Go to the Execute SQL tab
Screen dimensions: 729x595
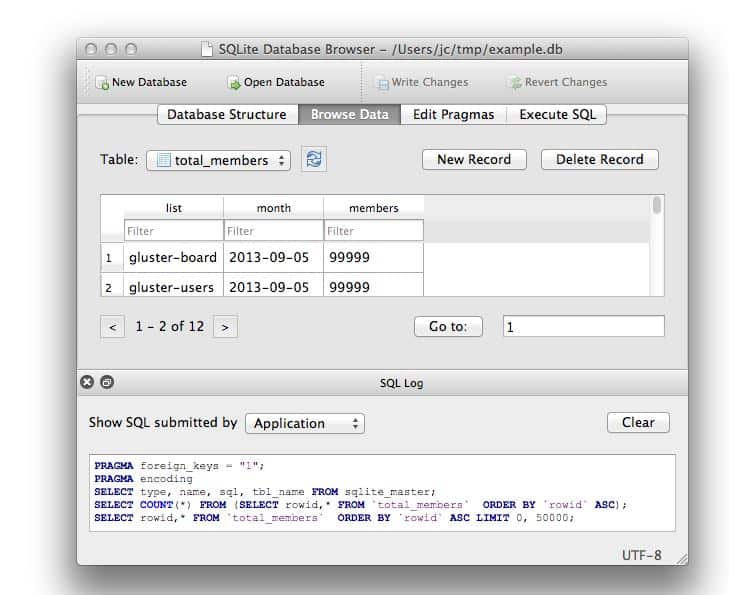pyautogui.click(x=557, y=115)
